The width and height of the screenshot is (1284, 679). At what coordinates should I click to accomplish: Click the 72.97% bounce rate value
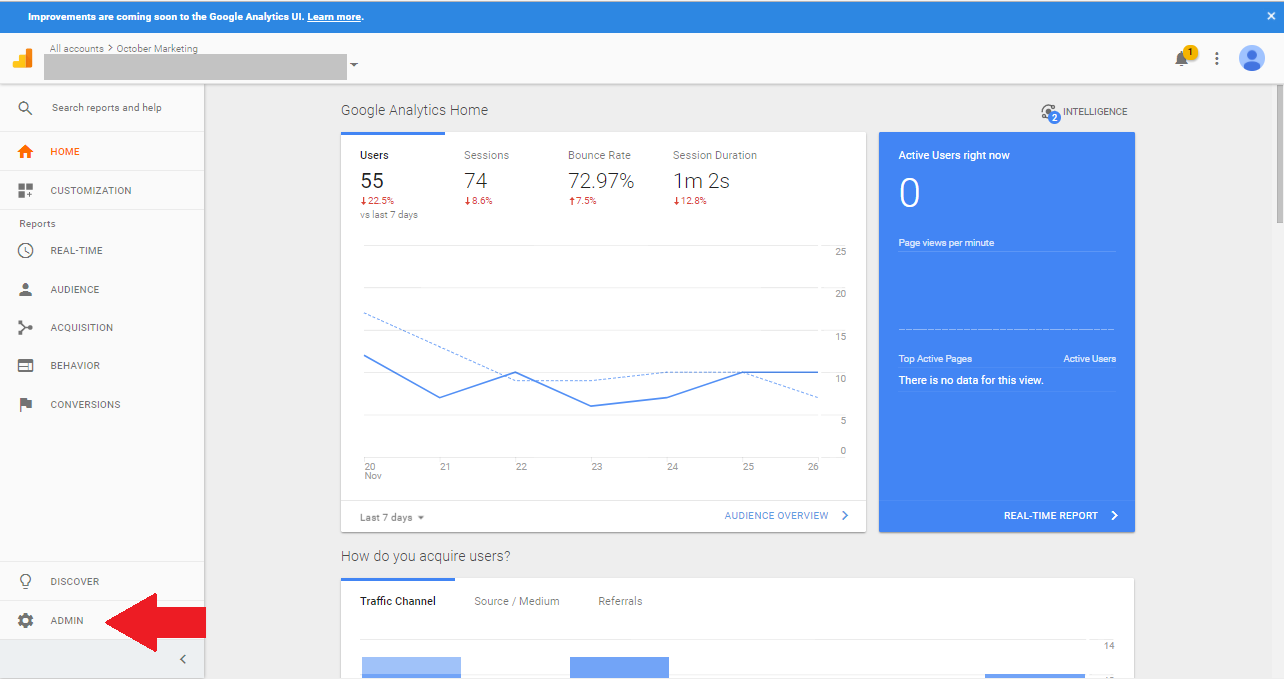click(x=601, y=181)
